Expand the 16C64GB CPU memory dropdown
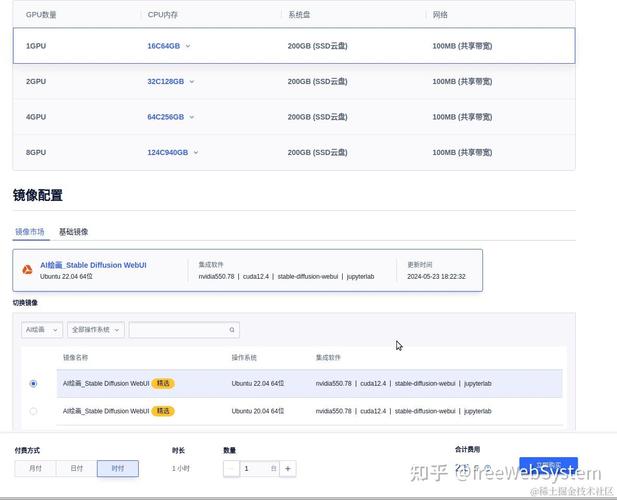 187,46
